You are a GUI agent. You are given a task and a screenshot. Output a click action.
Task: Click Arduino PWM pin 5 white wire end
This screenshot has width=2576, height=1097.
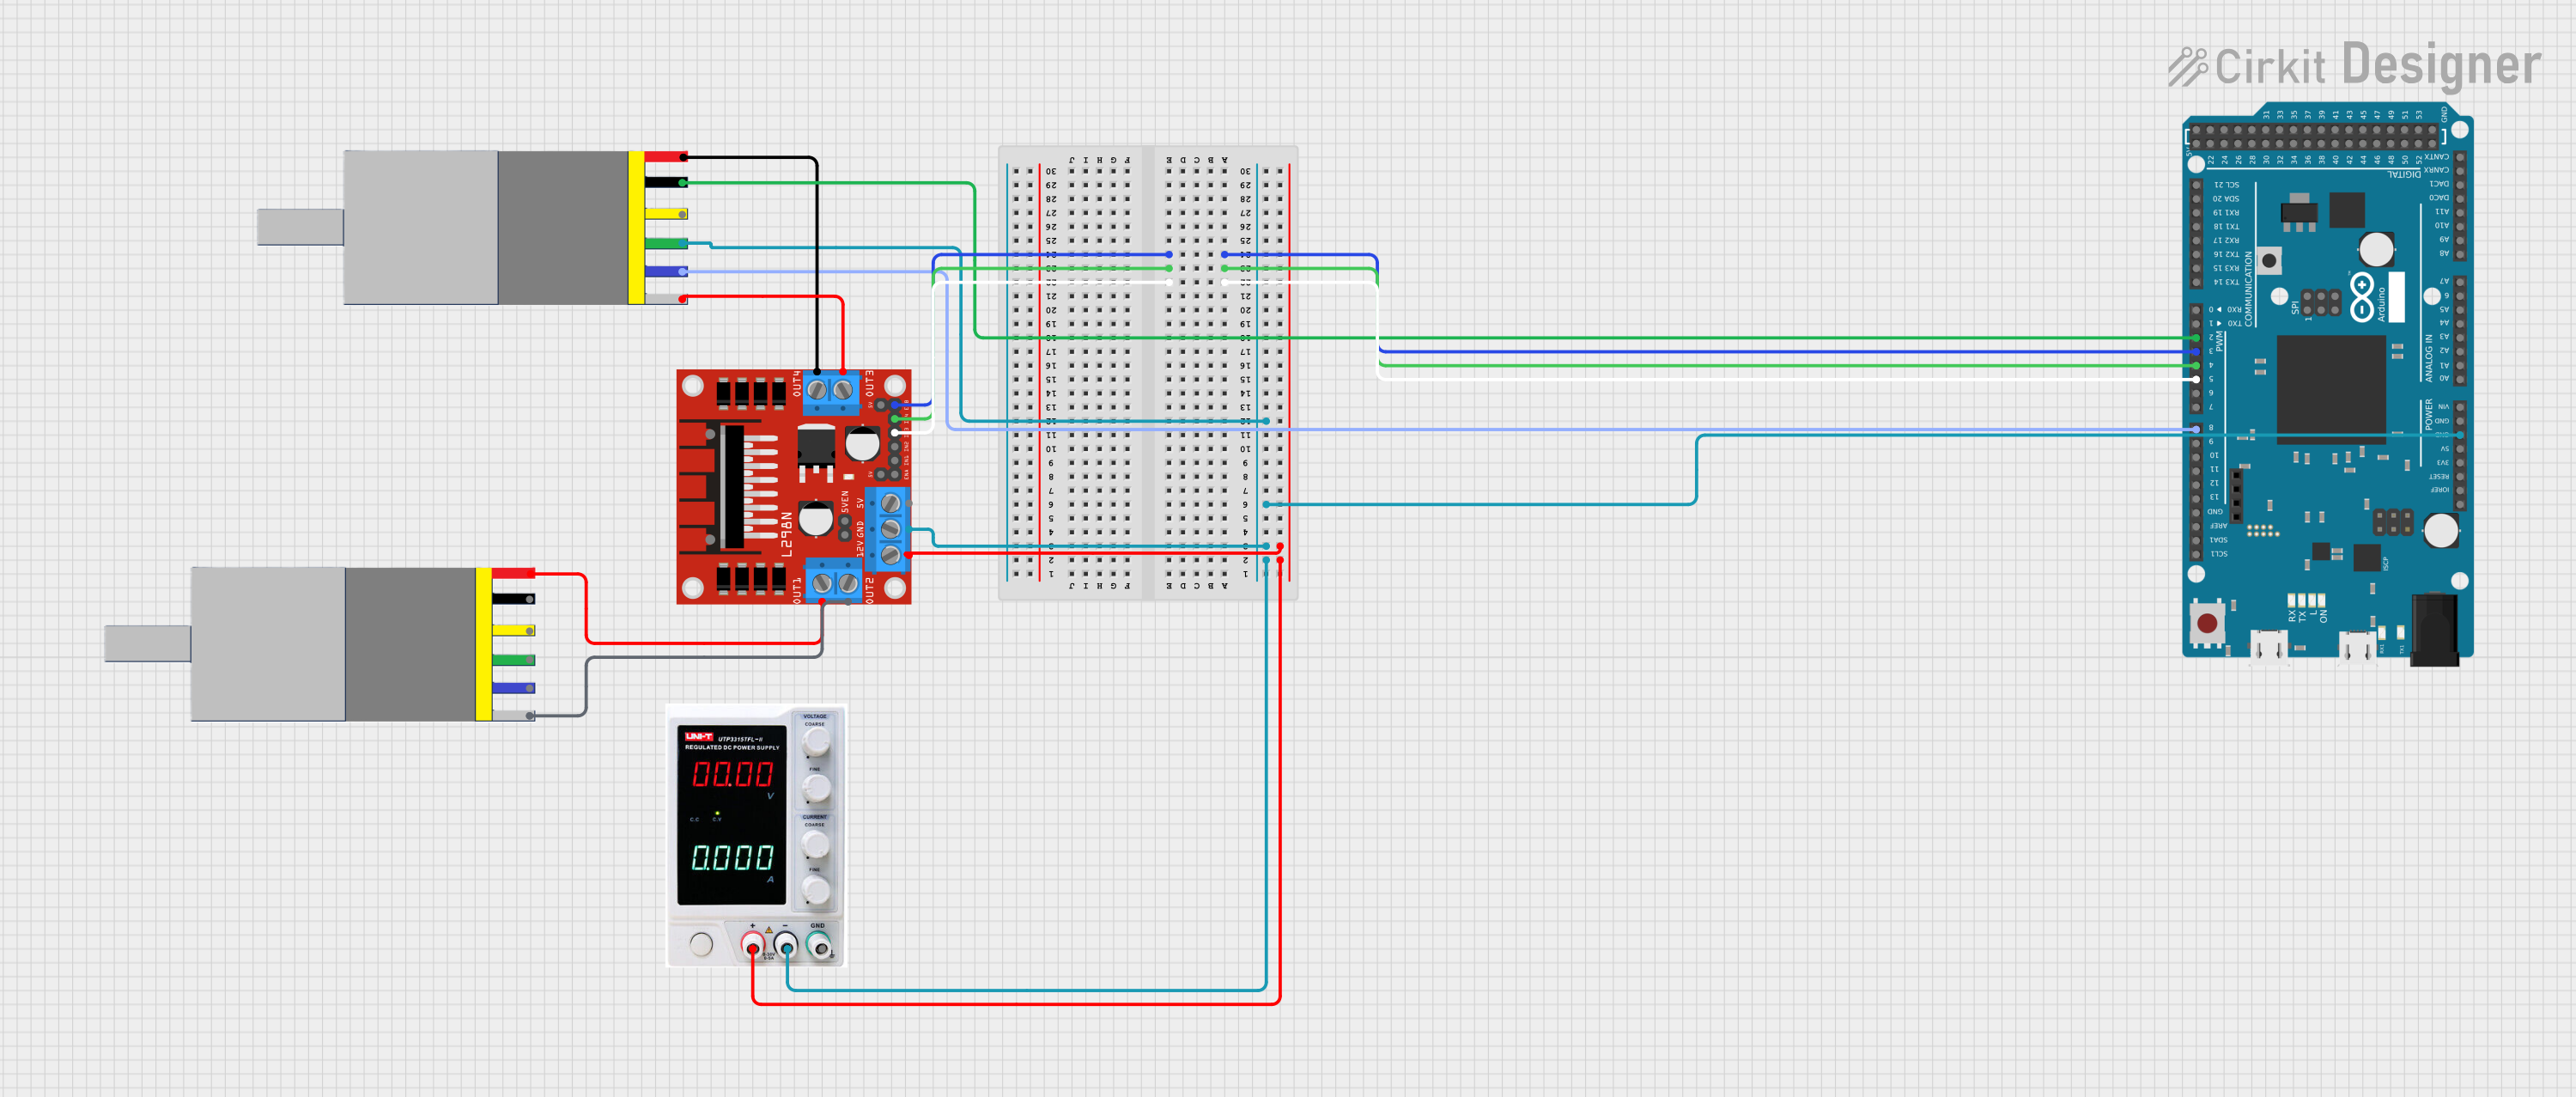[2196, 380]
